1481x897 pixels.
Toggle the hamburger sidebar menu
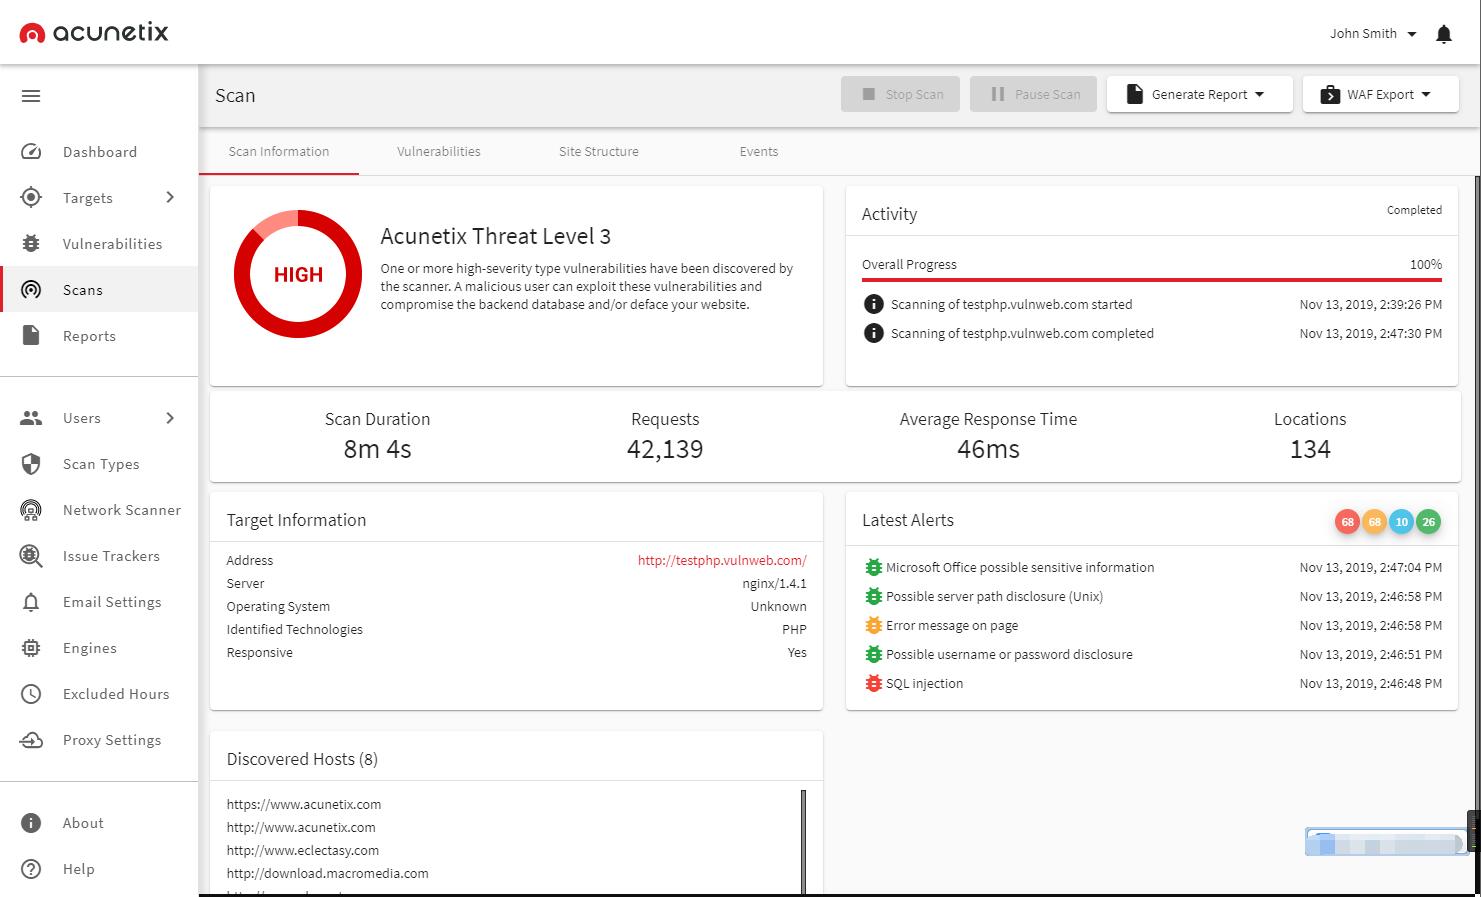point(31,96)
